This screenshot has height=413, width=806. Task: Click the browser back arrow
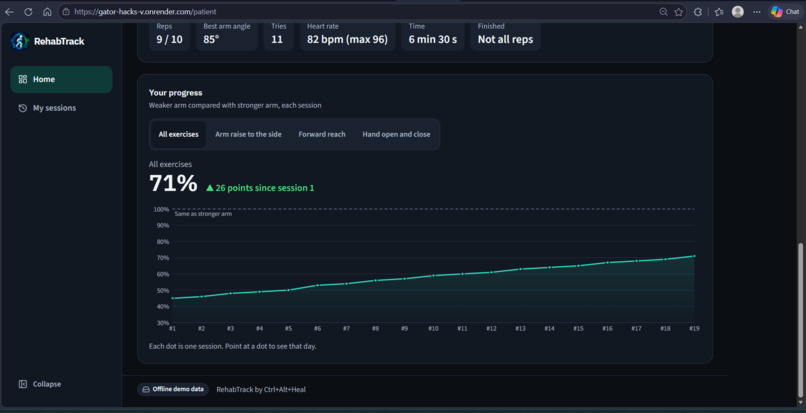9,12
